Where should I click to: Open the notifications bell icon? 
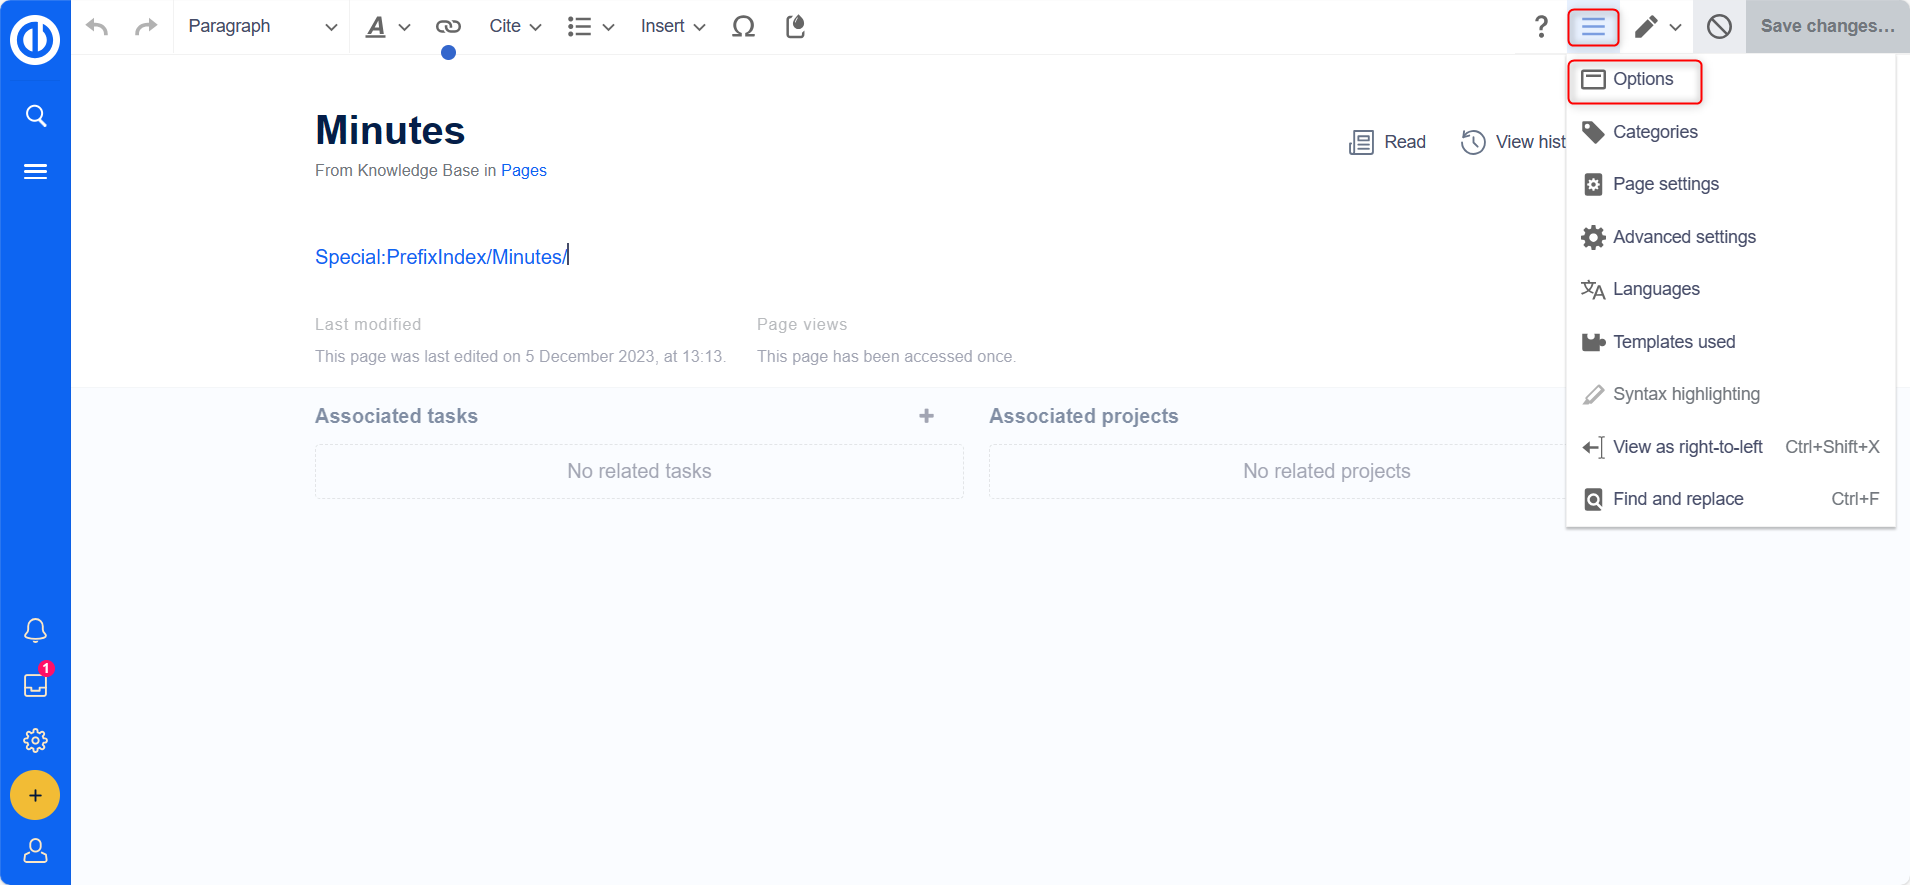[35, 630]
